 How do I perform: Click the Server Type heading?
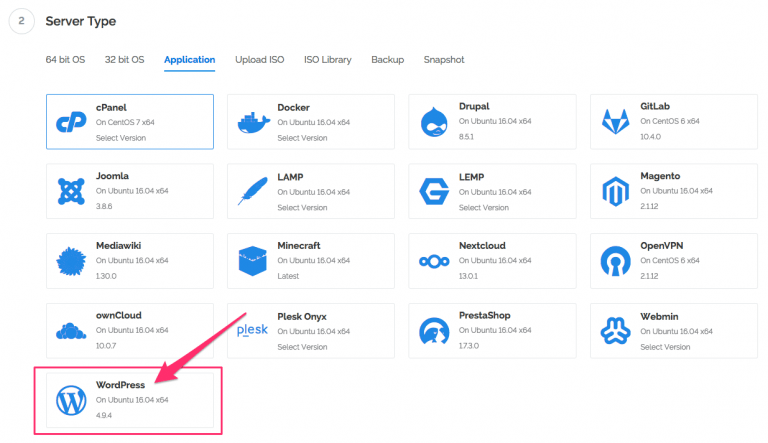pyautogui.click(x=81, y=21)
